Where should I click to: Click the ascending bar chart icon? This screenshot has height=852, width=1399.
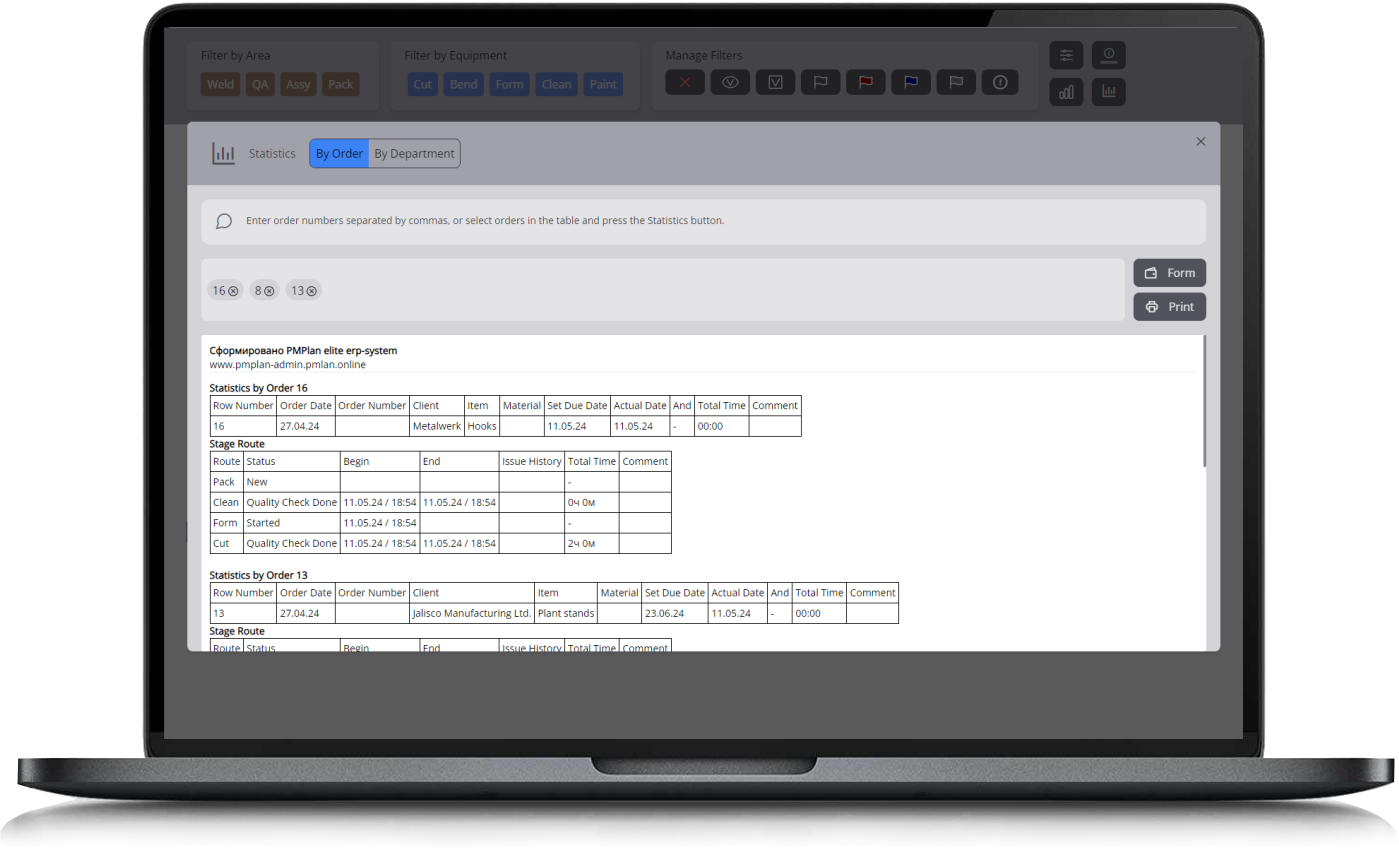[x=1066, y=92]
